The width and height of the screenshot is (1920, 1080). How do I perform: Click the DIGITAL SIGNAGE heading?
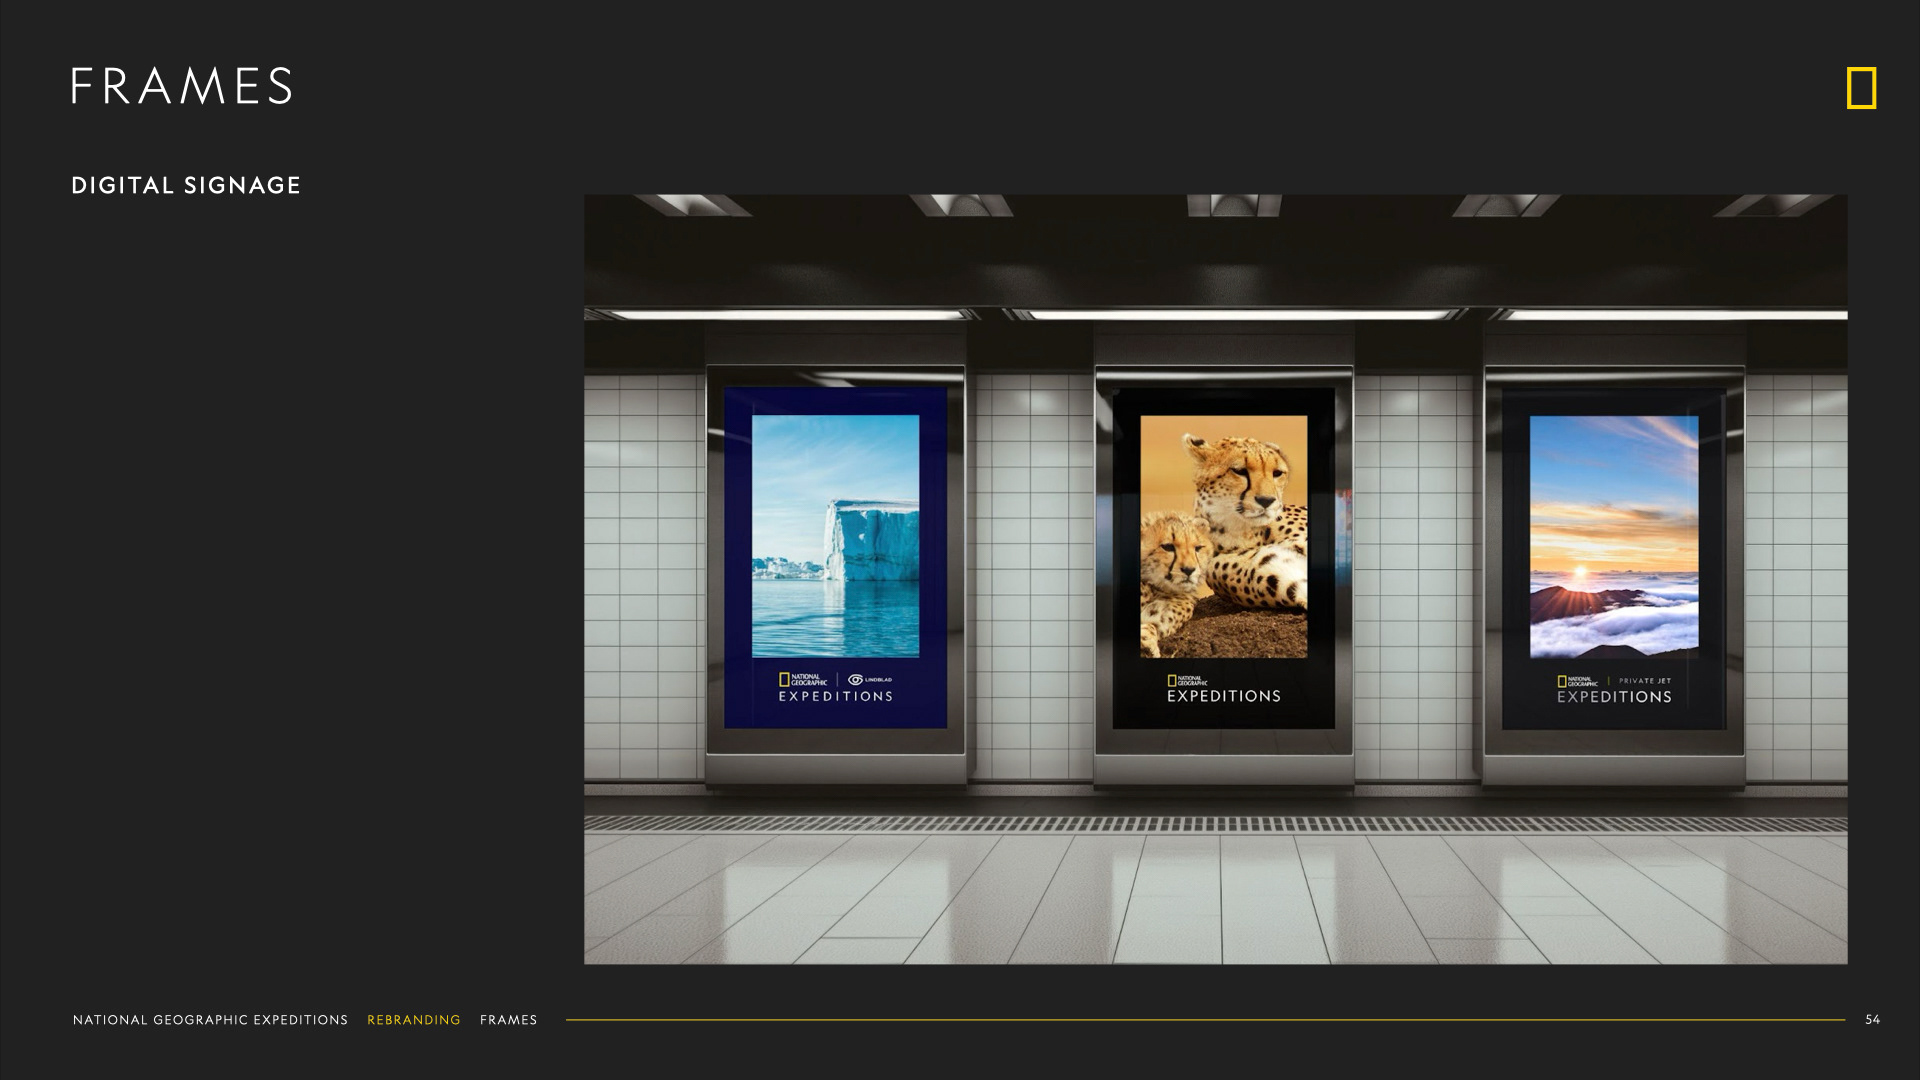pos(186,185)
